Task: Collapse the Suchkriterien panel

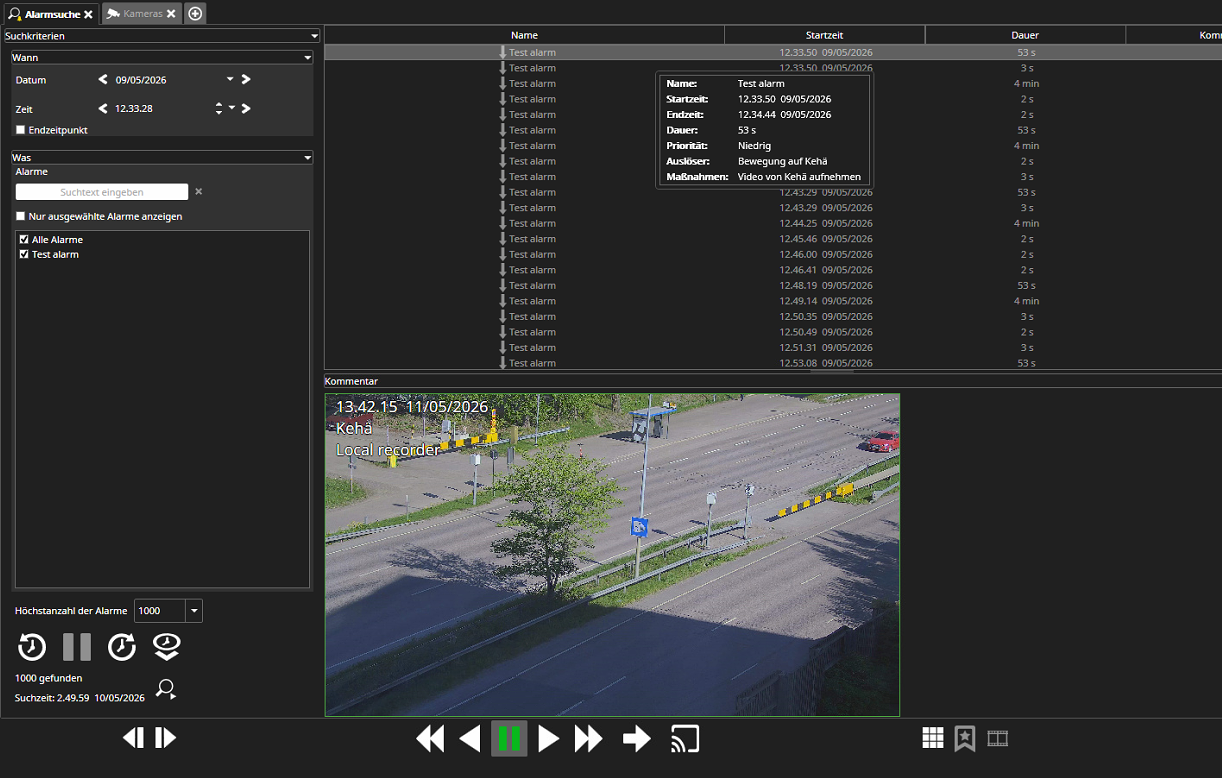Action: pos(314,36)
